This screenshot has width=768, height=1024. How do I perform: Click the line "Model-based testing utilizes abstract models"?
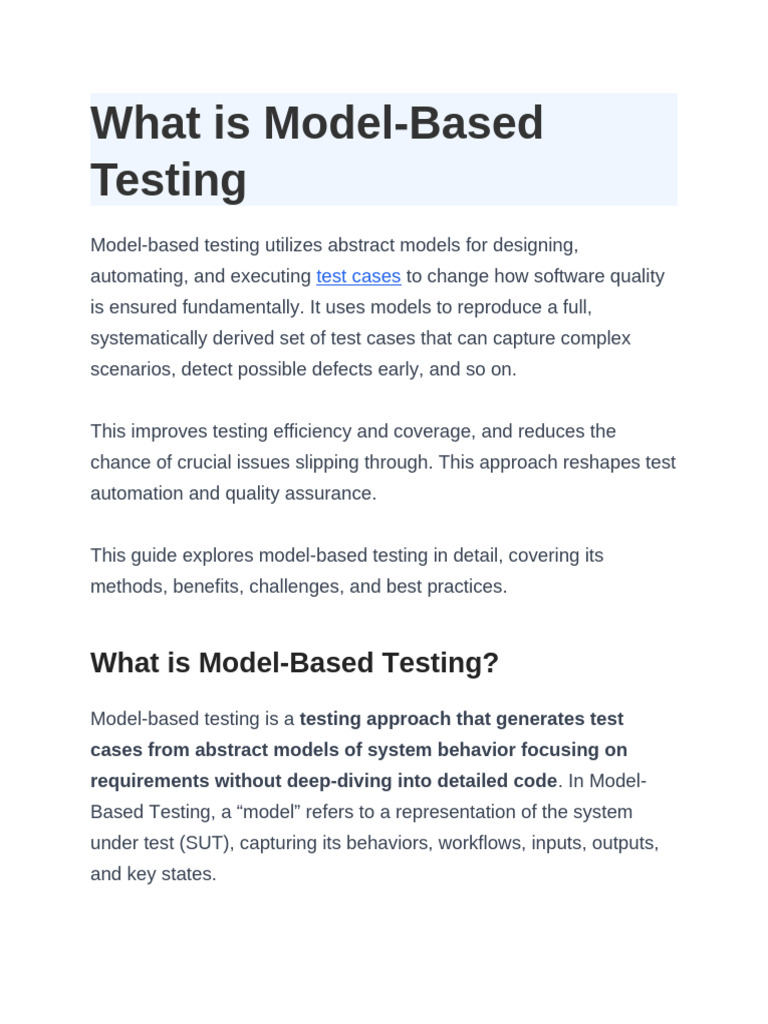334,245
